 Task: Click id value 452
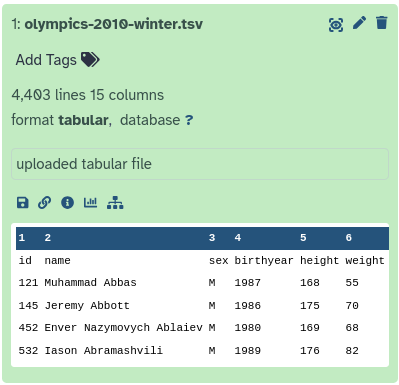tap(28, 328)
